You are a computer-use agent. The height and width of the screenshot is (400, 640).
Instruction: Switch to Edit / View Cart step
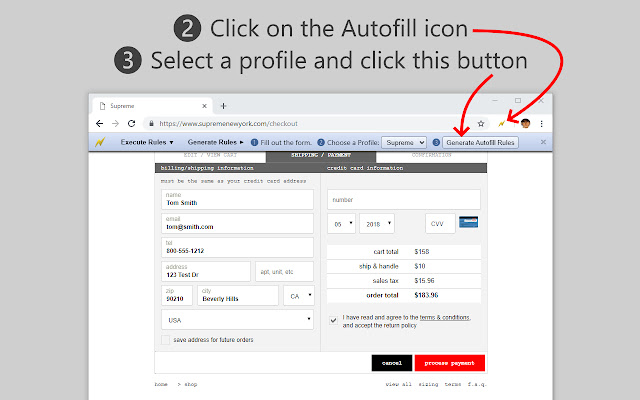click(x=210, y=155)
